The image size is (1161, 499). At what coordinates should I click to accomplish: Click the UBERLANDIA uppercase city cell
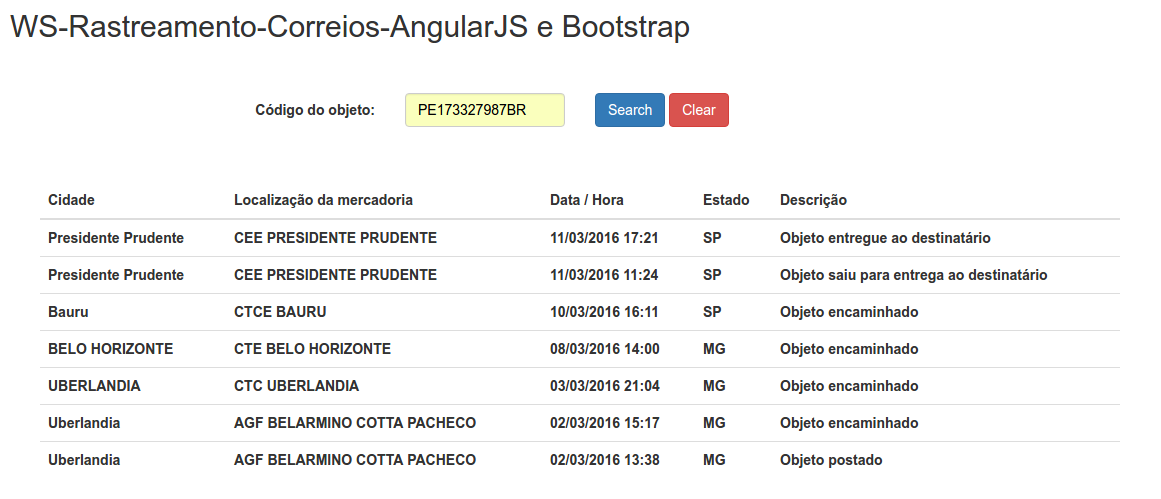point(94,386)
